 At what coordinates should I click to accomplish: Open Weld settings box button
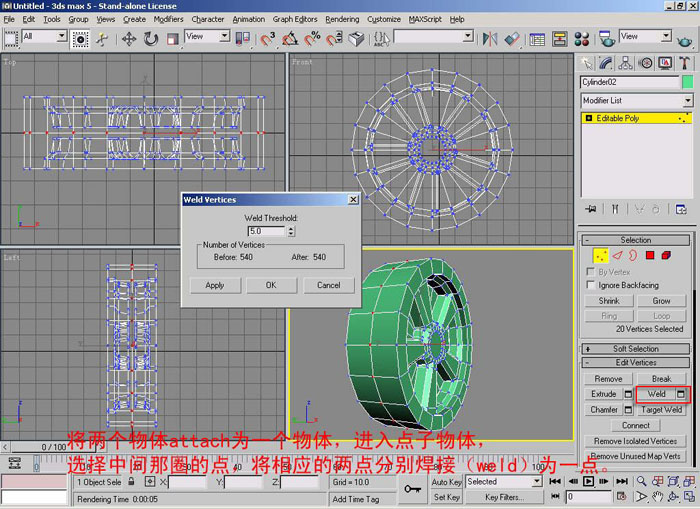coord(681,394)
